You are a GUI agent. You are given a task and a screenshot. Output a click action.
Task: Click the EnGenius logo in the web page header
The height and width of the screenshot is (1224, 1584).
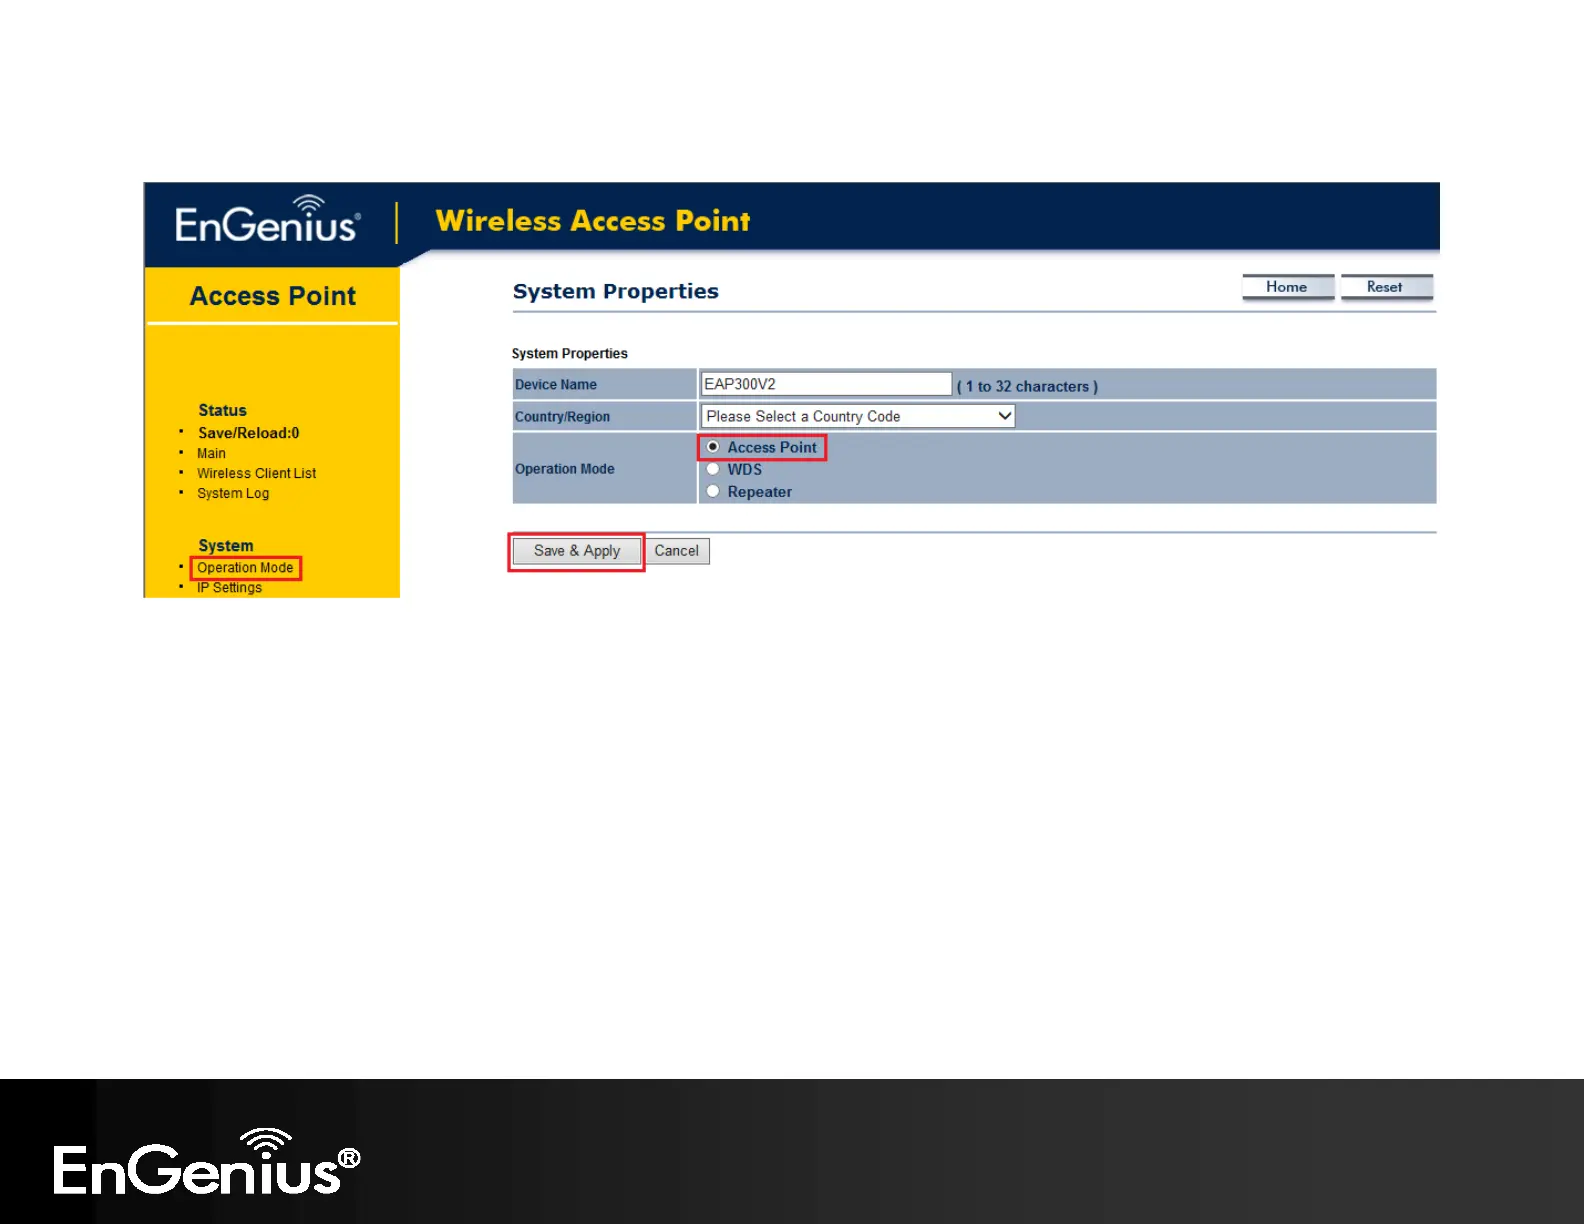click(268, 221)
